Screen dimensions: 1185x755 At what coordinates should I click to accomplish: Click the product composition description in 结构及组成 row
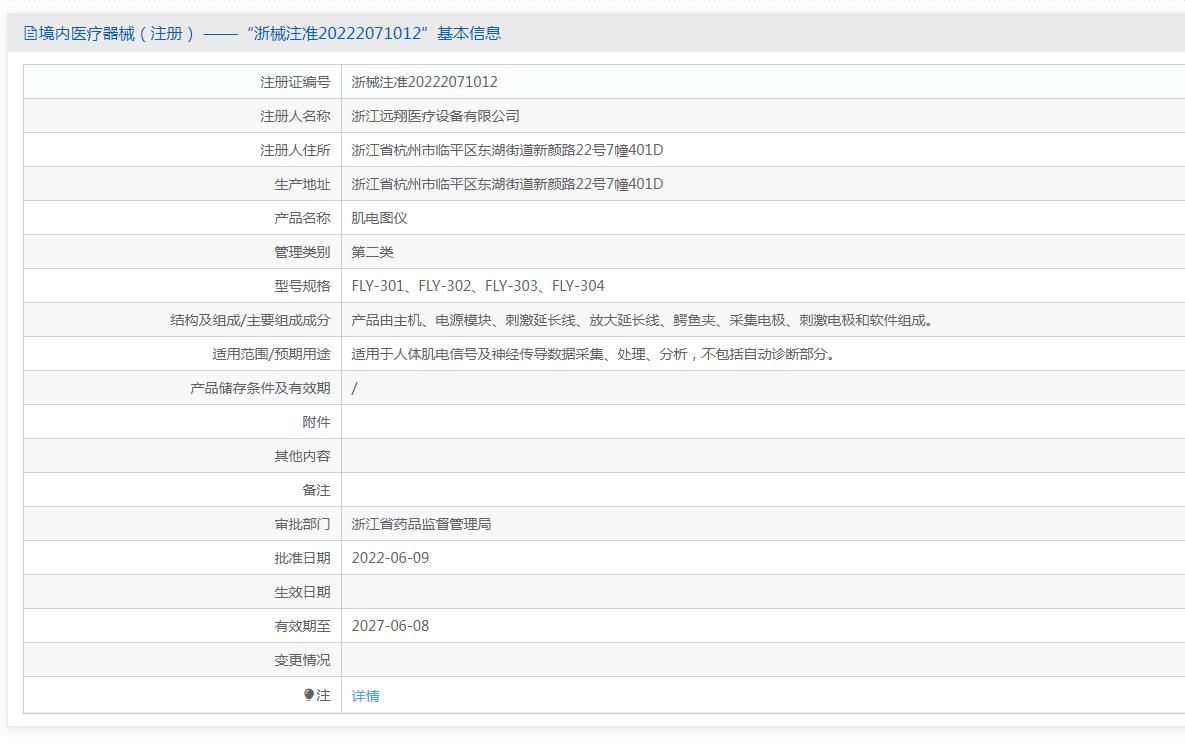pos(642,320)
